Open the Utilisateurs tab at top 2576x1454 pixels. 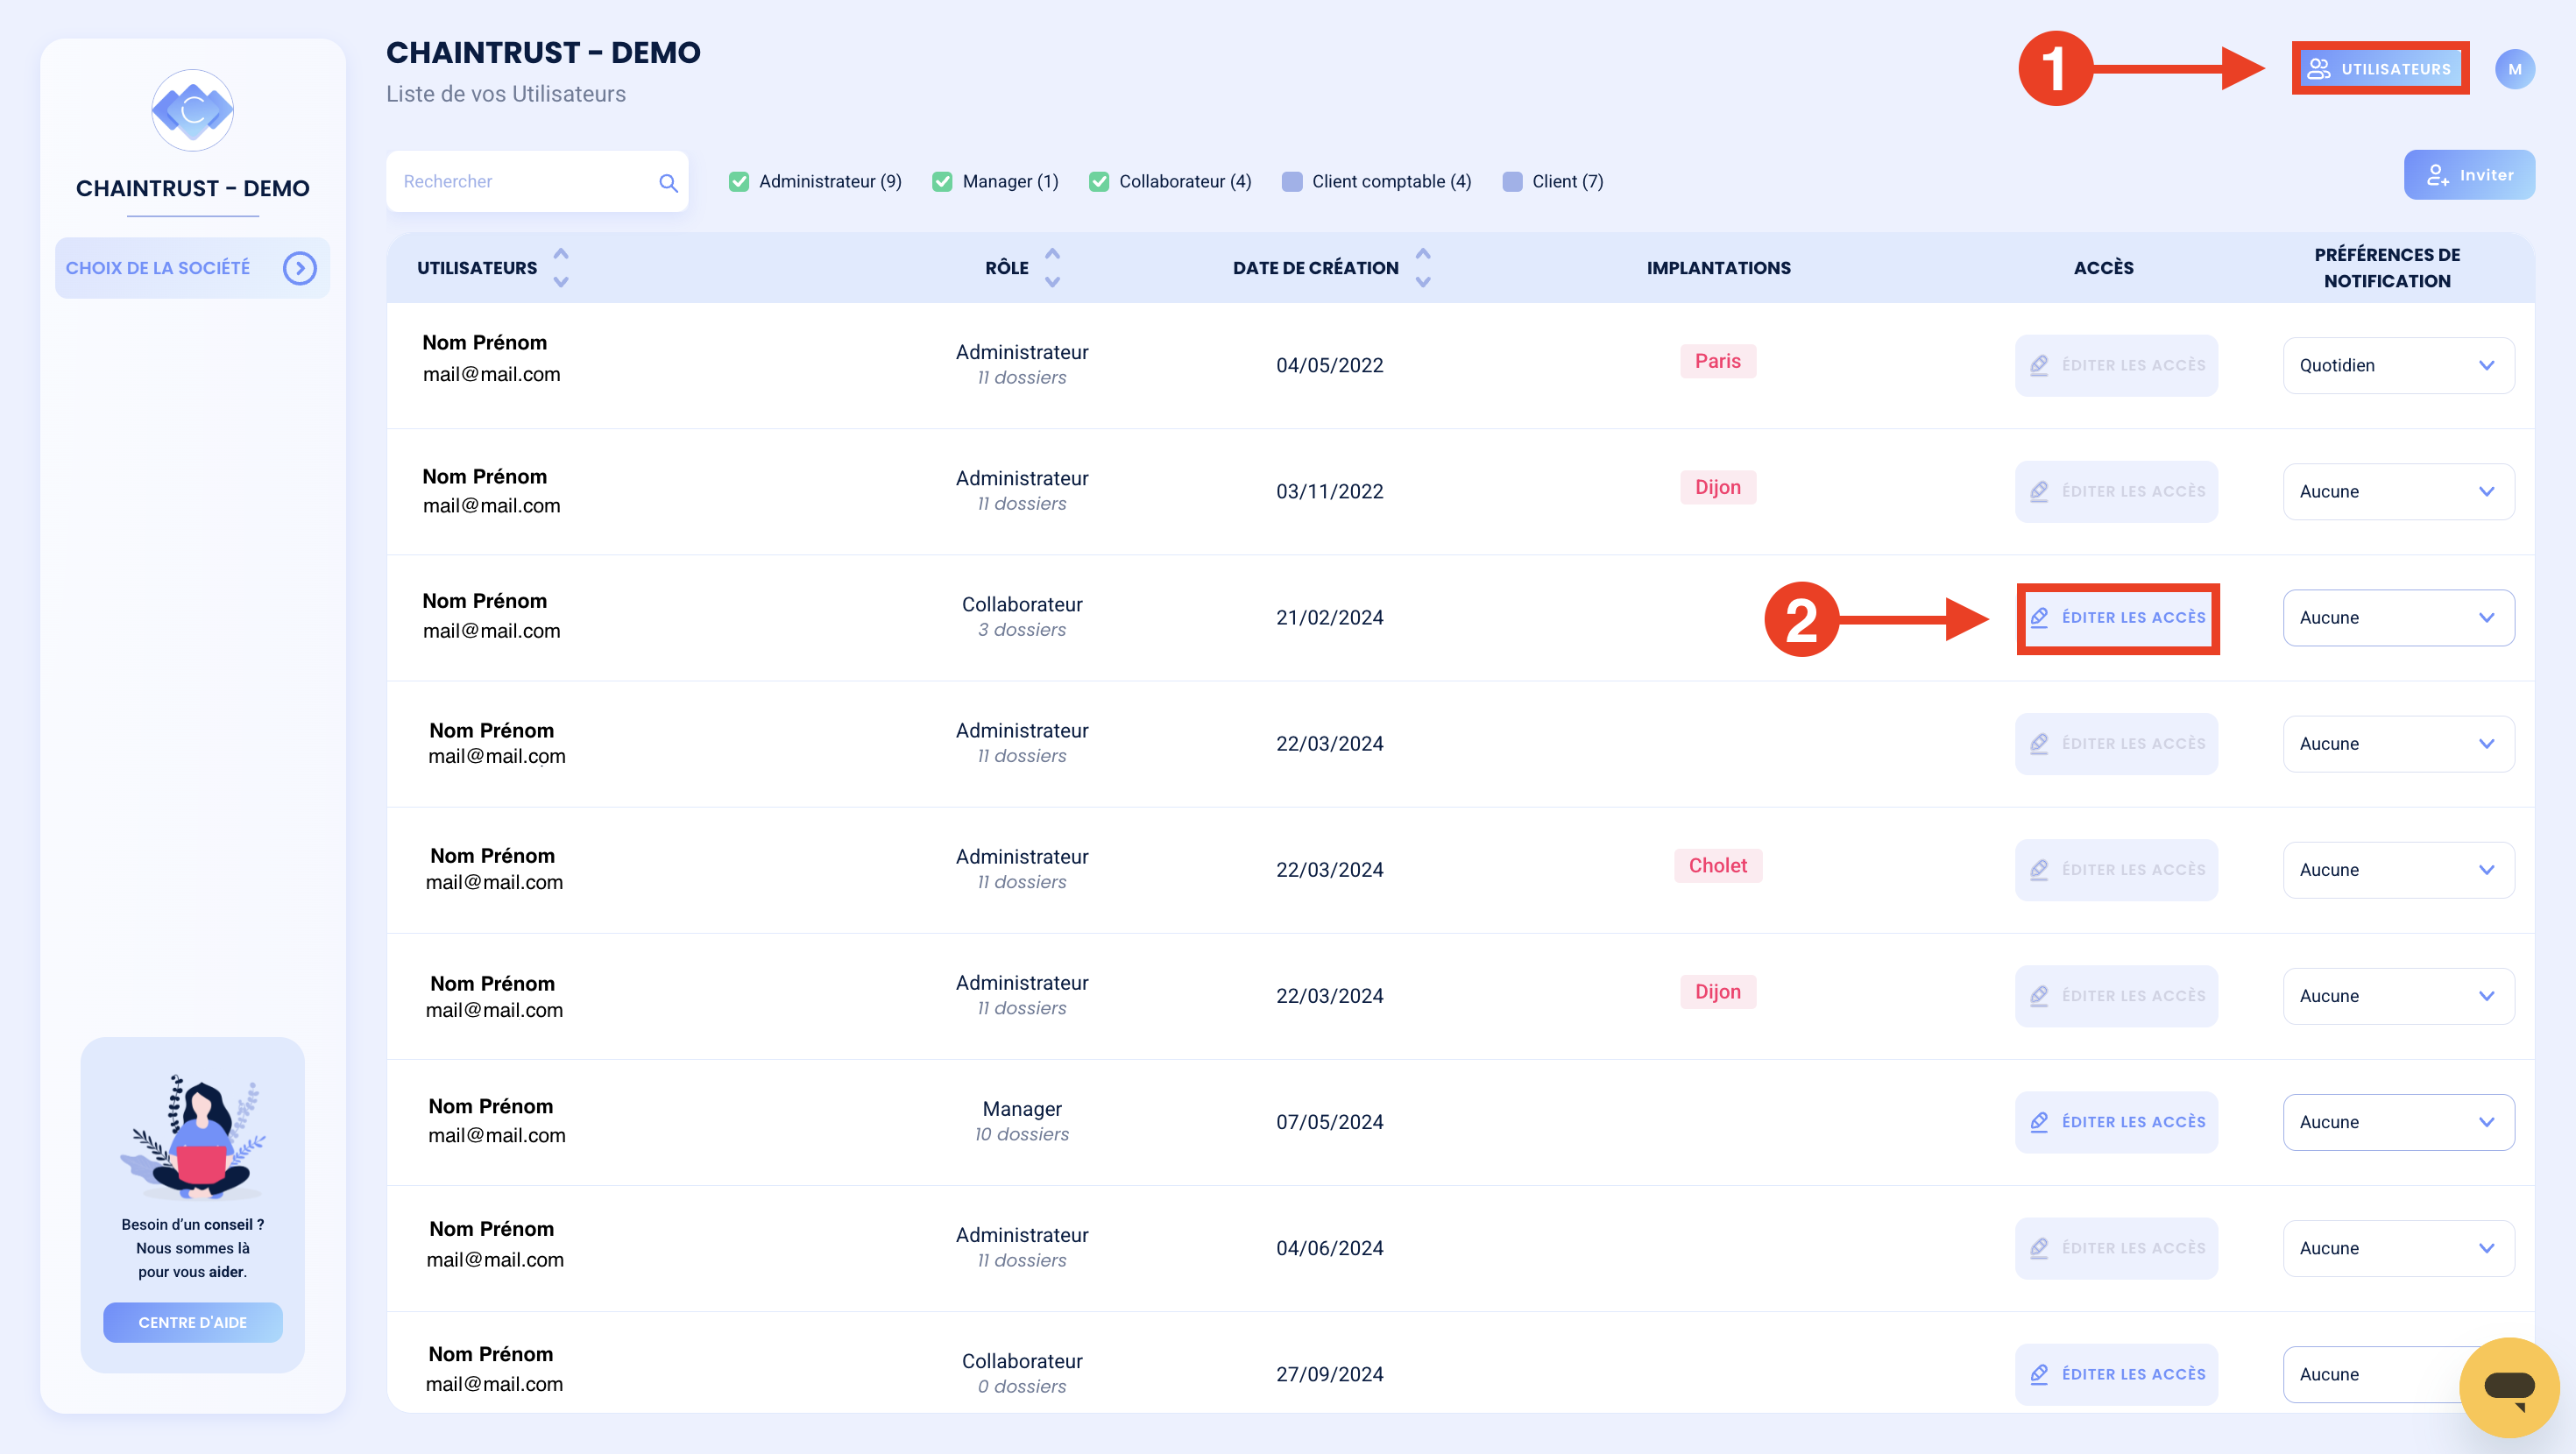(x=2379, y=69)
